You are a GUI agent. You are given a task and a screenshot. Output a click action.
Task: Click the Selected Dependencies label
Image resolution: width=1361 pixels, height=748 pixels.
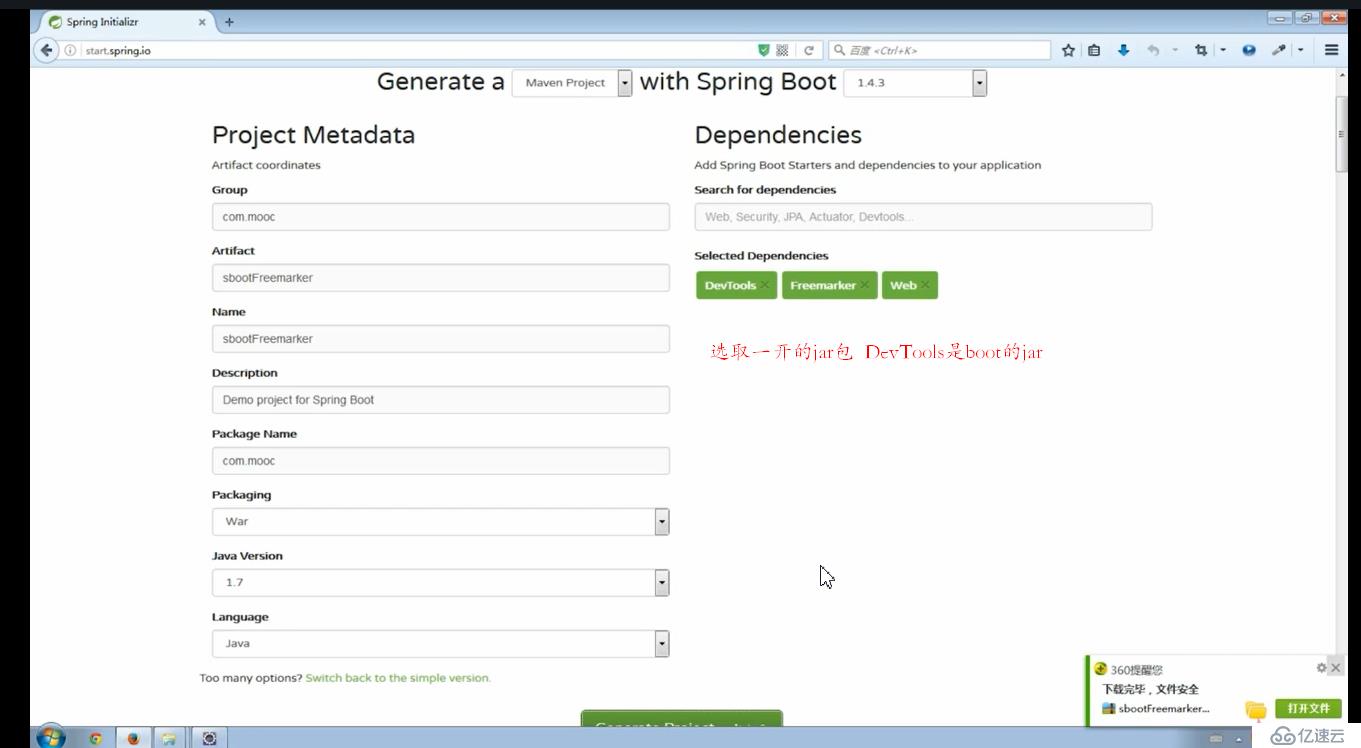761,256
